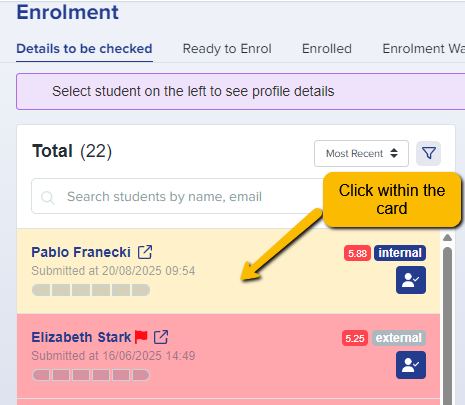Open Elizabeth Stark's external link icon
The width and height of the screenshot is (465, 405).
point(161,337)
